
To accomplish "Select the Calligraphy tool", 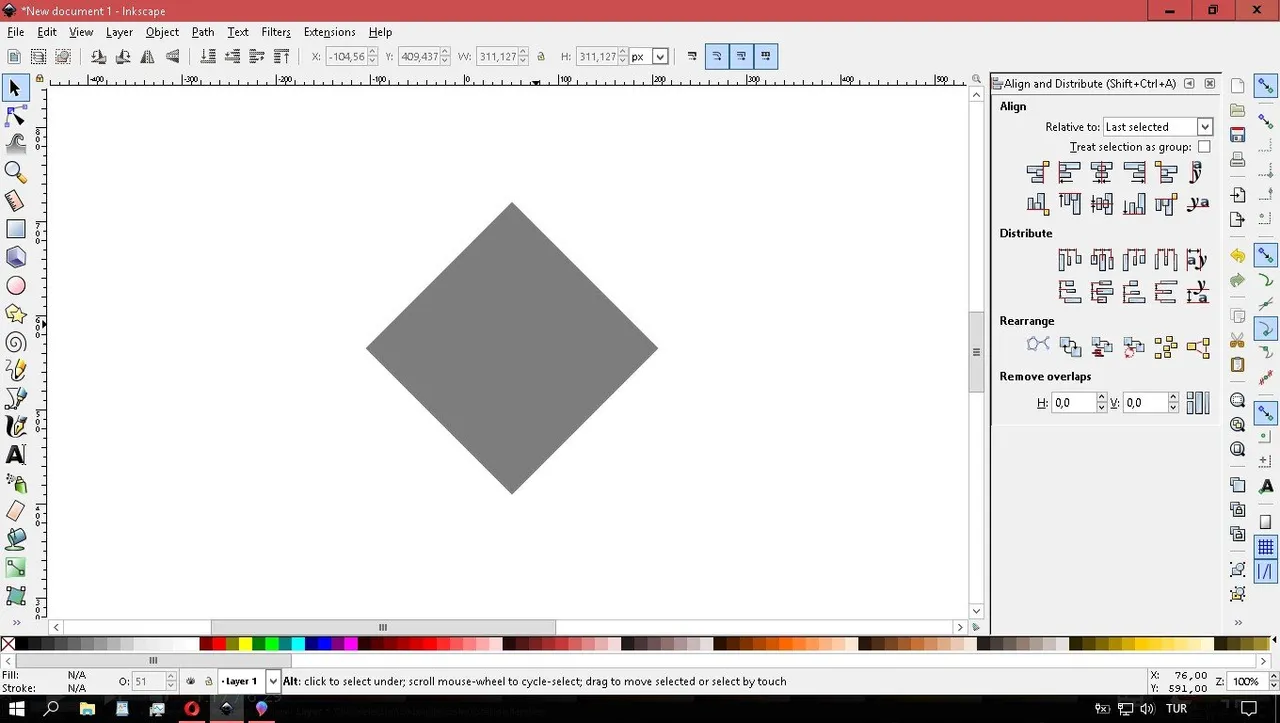I will click(x=15, y=426).
